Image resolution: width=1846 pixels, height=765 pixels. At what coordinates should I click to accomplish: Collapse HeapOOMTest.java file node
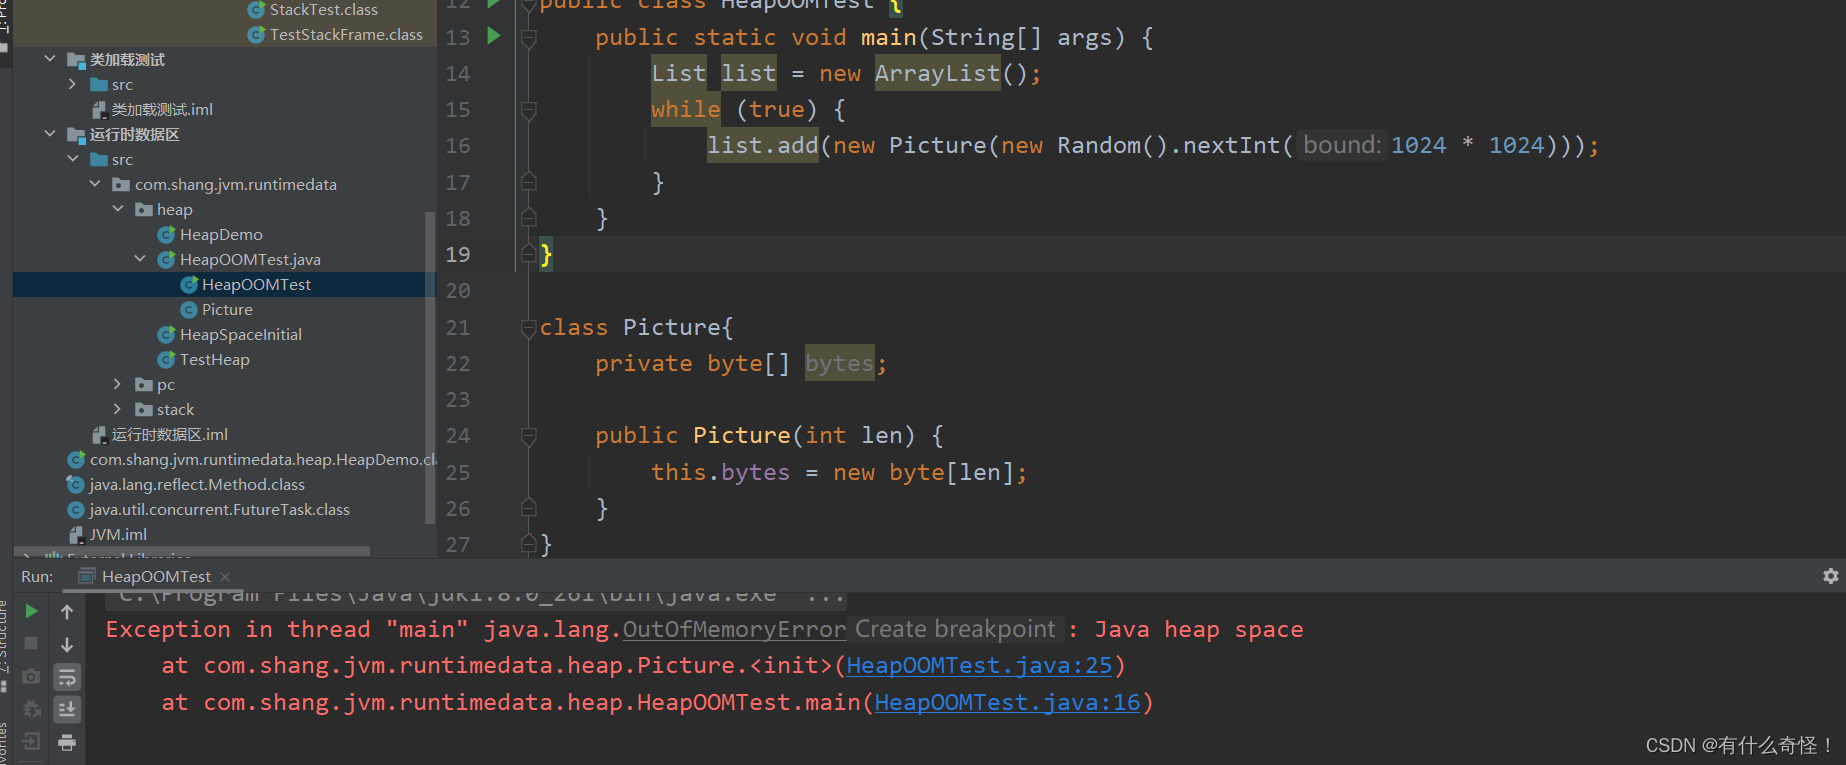[140, 259]
